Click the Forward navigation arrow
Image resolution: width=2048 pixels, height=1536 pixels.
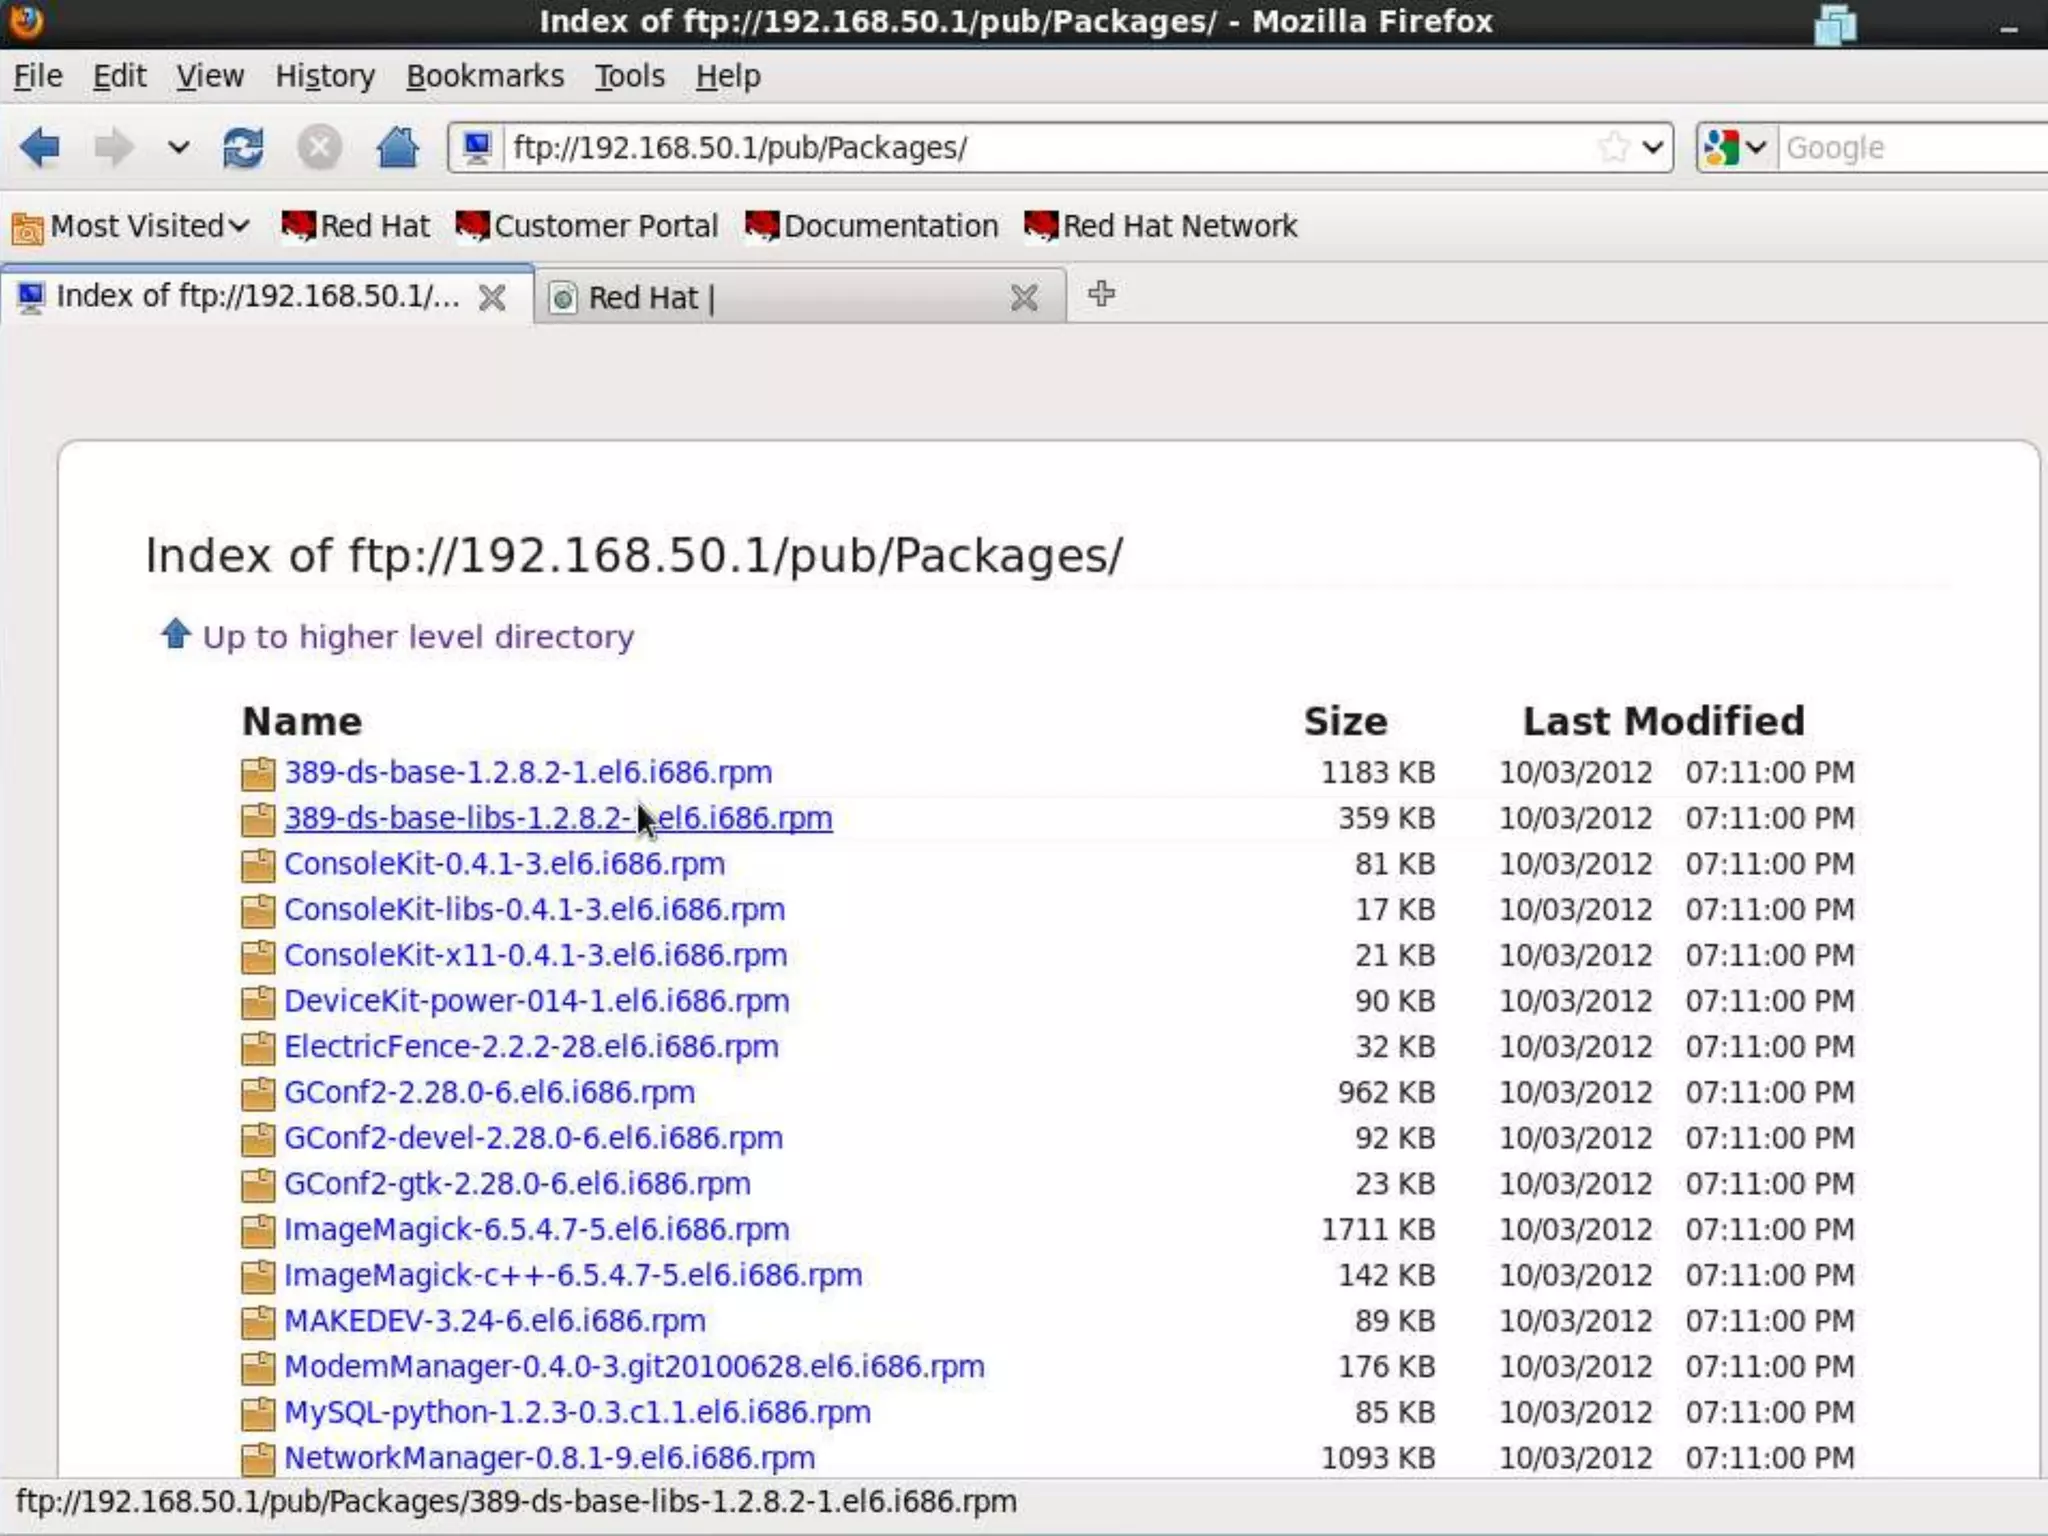113,148
